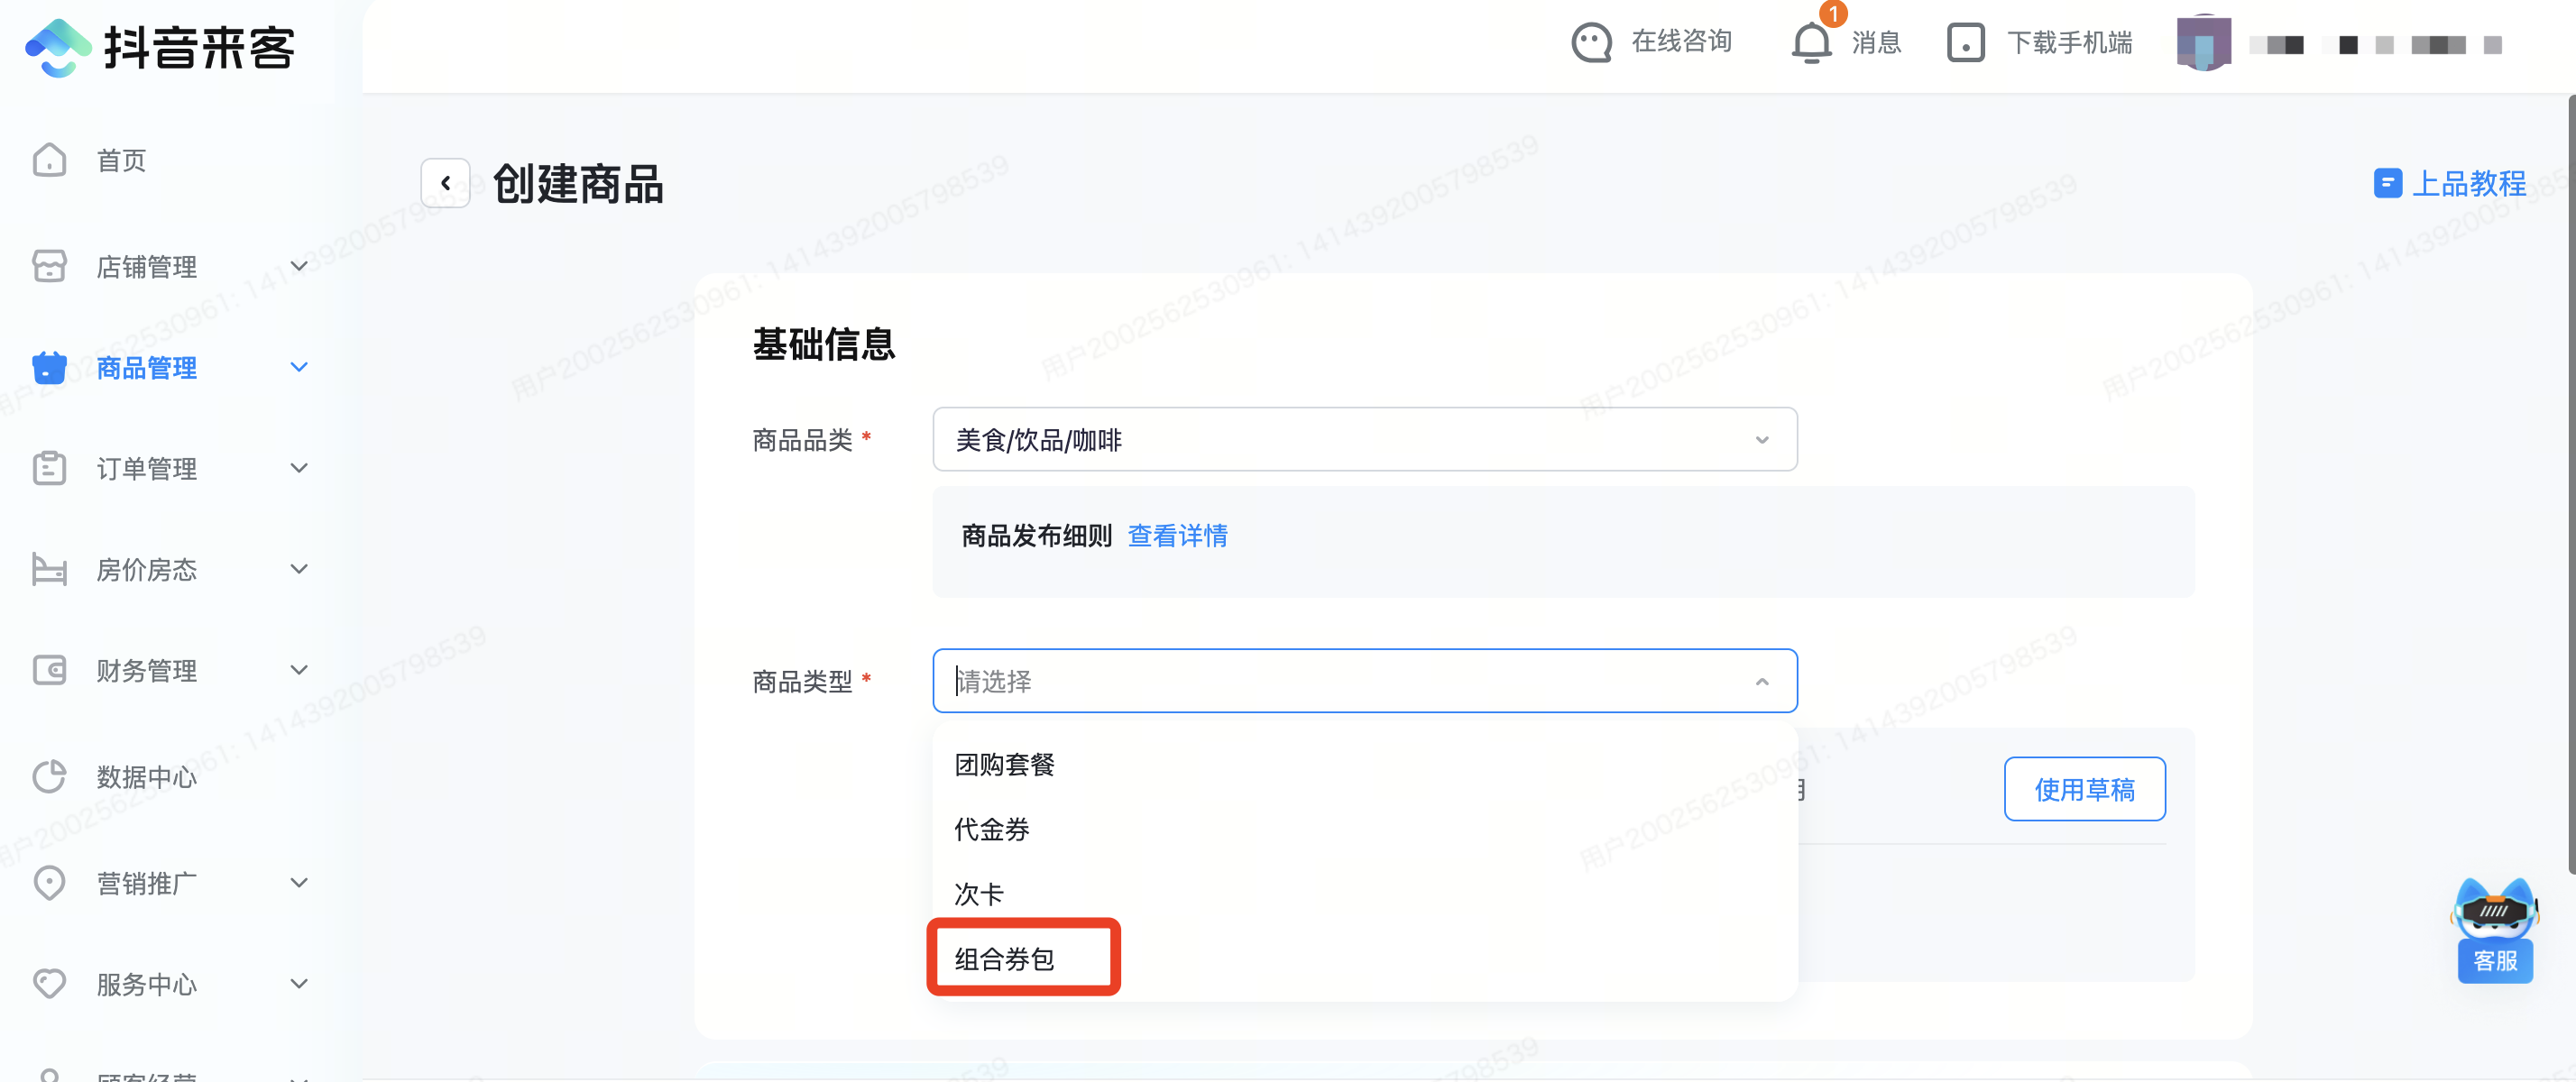Screen dimensions: 2576x1082
Task: Click the 服务中心 sidebar label
Action: click(146, 983)
